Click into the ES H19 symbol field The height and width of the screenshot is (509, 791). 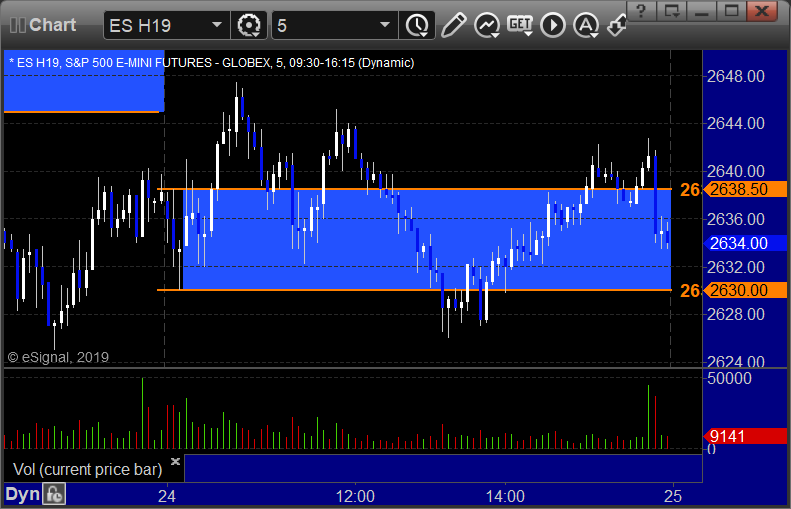click(166, 25)
